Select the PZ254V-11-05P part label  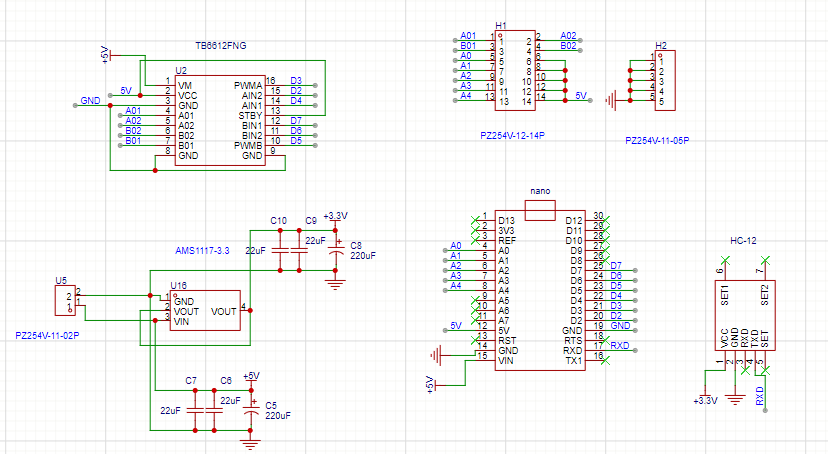point(657,141)
